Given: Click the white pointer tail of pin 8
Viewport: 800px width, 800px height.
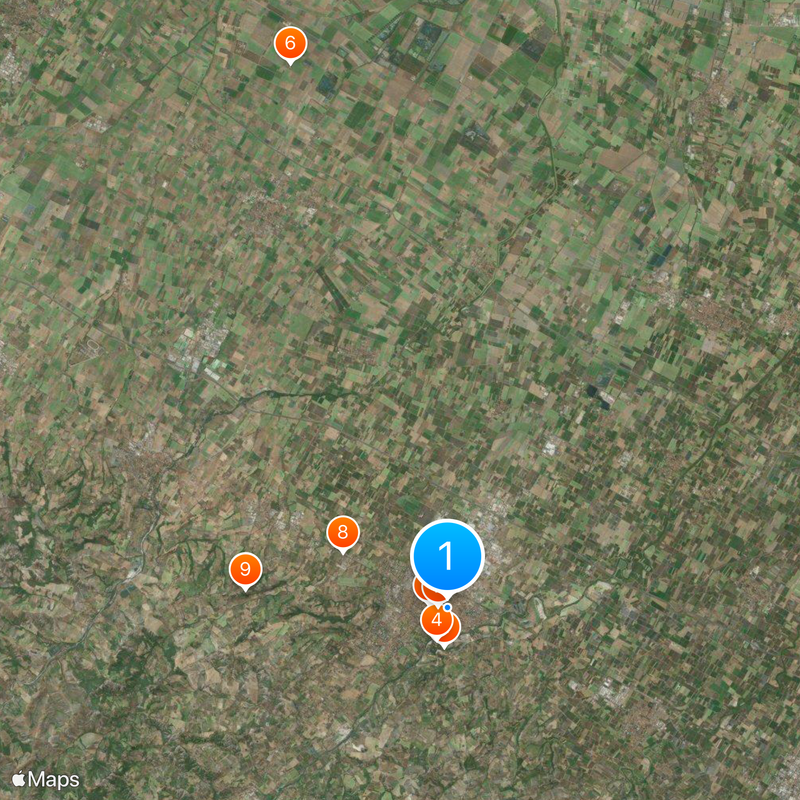Looking at the screenshot, I should tap(343, 552).
